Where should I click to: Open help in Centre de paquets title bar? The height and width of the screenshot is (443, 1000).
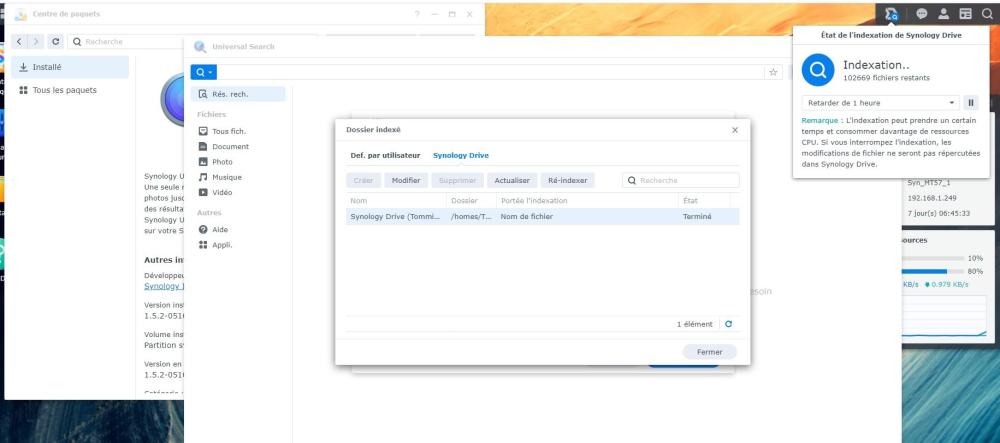[x=417, y=14]
